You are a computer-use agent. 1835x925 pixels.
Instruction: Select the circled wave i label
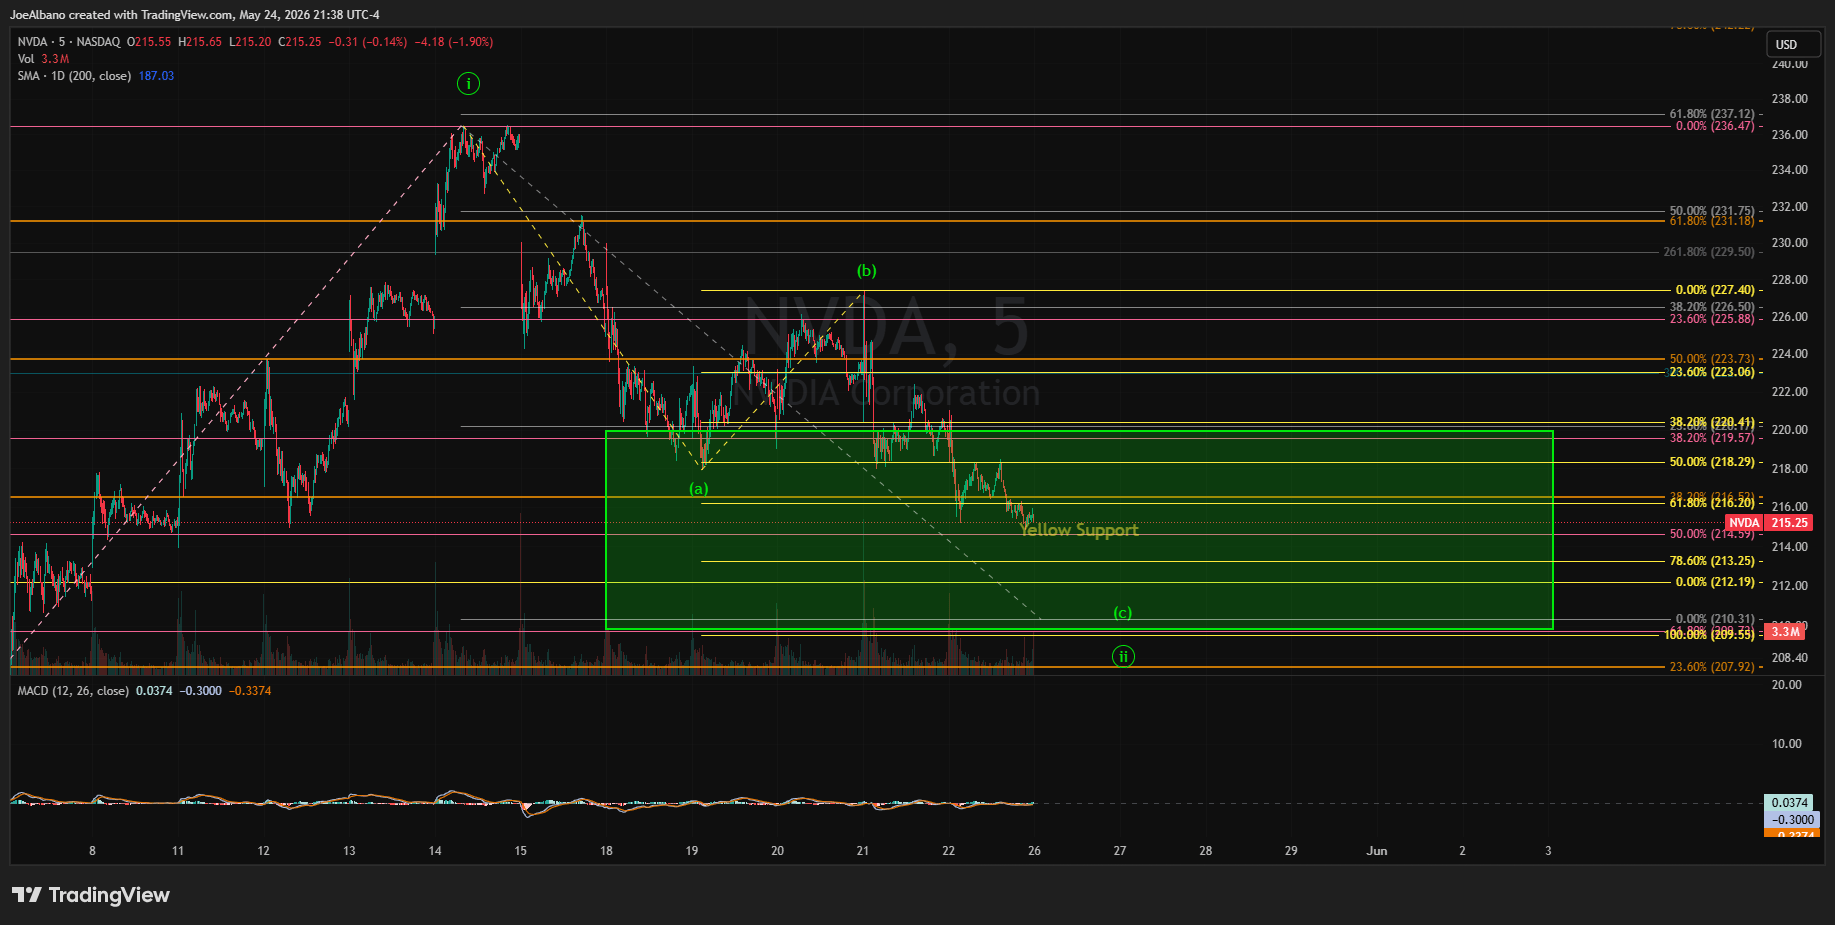(468, 84)
